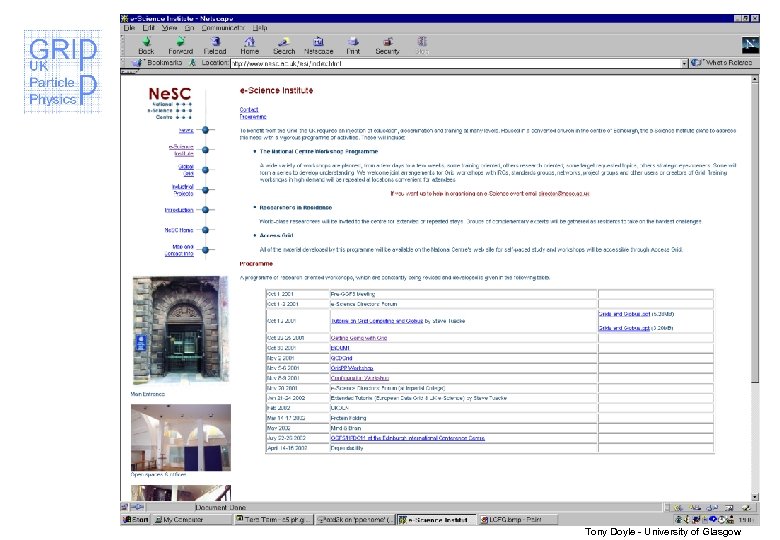Viewport: 780px width, 540px height.
Task: Click the page scrollbar down arrow
Action: (x=755, y=497)
